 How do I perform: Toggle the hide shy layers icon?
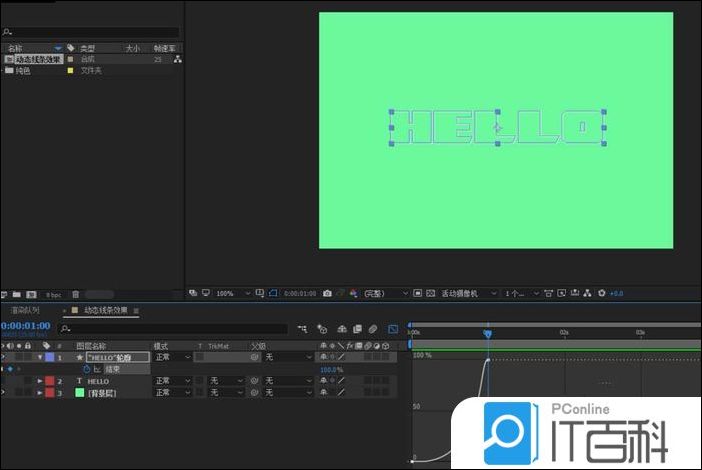pos(342,329)
